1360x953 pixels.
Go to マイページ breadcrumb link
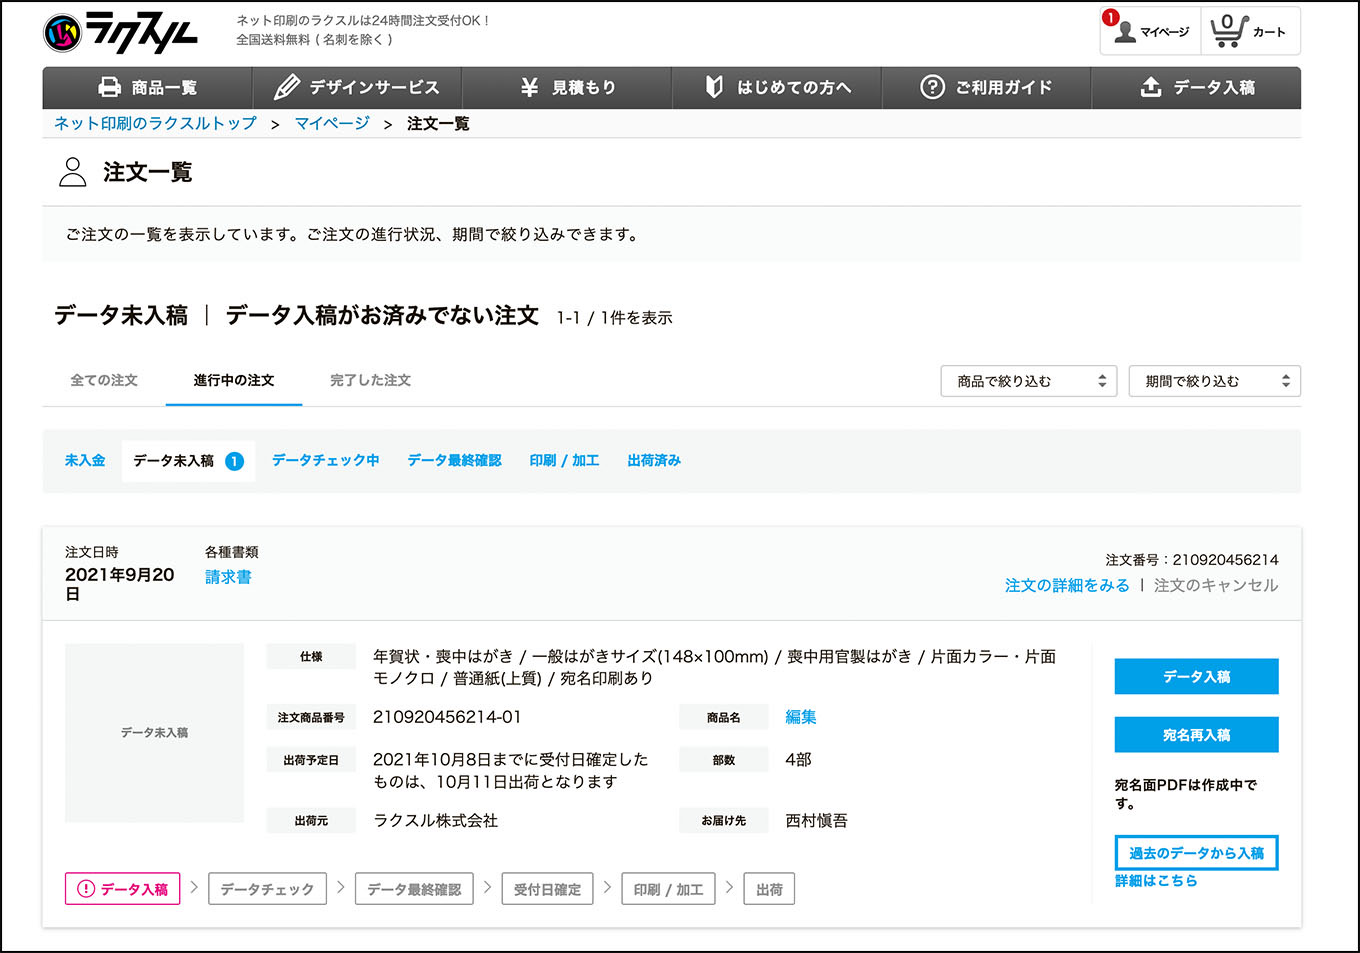332,123
